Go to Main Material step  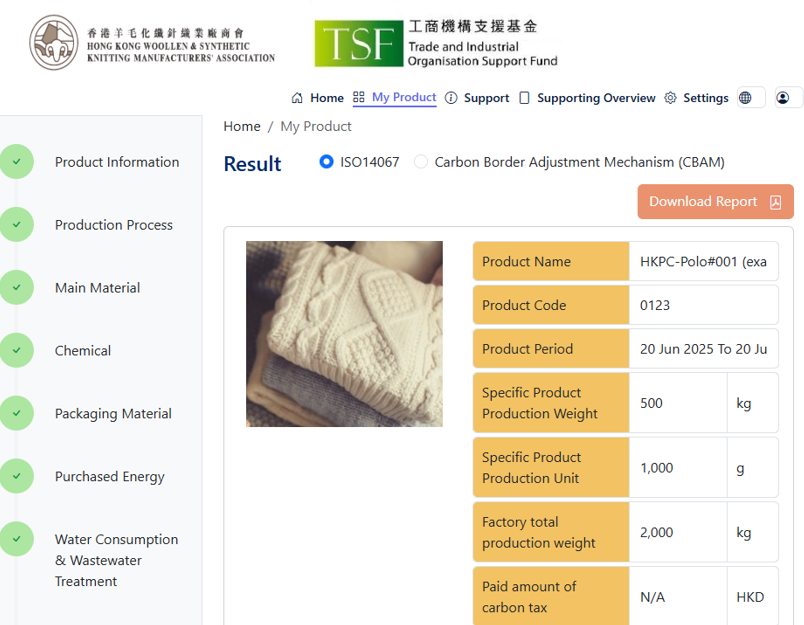[x=97, y=288]
